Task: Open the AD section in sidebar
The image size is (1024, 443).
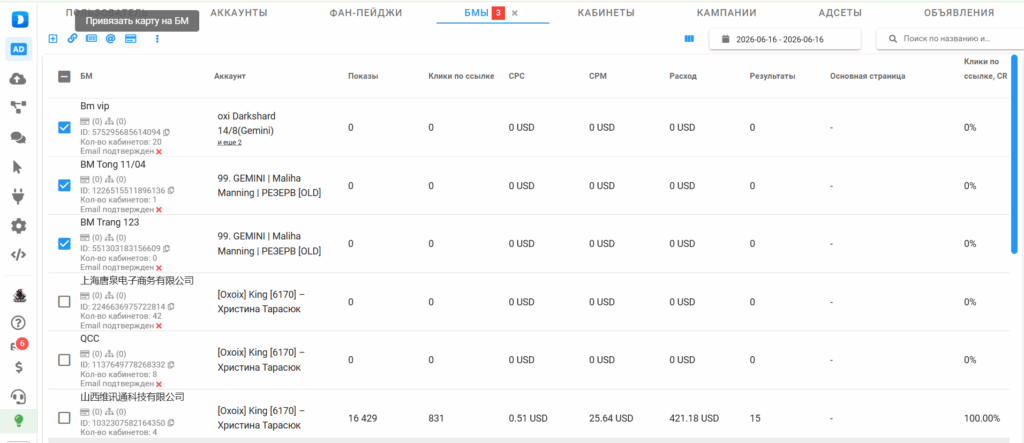Action: click(x=19, y=50)
